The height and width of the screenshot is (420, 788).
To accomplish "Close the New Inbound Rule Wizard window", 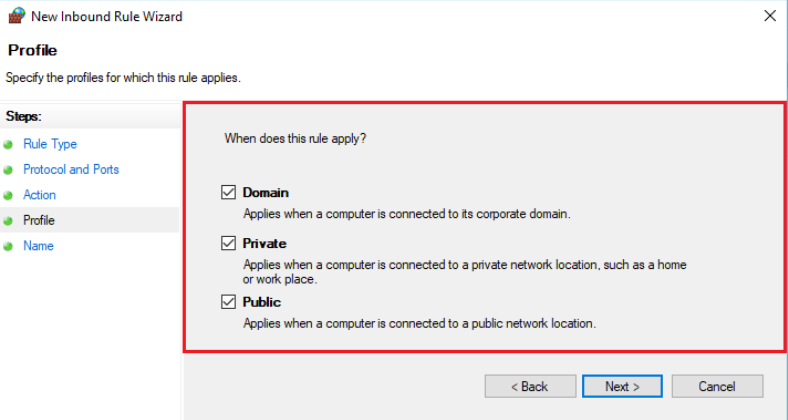I will coord(770,16).
